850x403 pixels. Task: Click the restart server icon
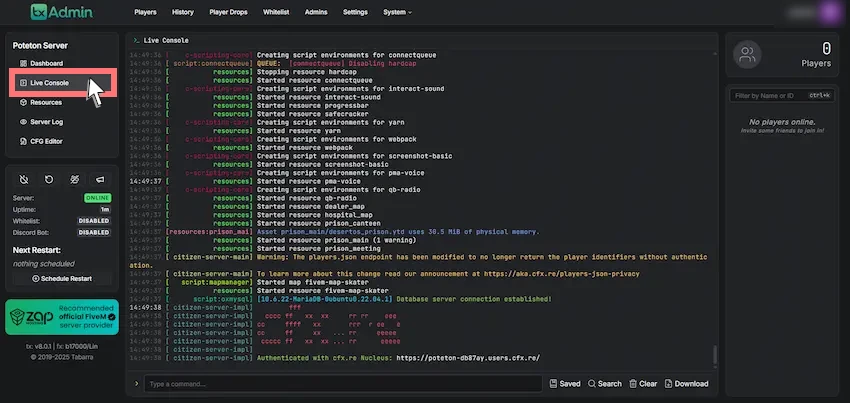[x=49, y=180]
